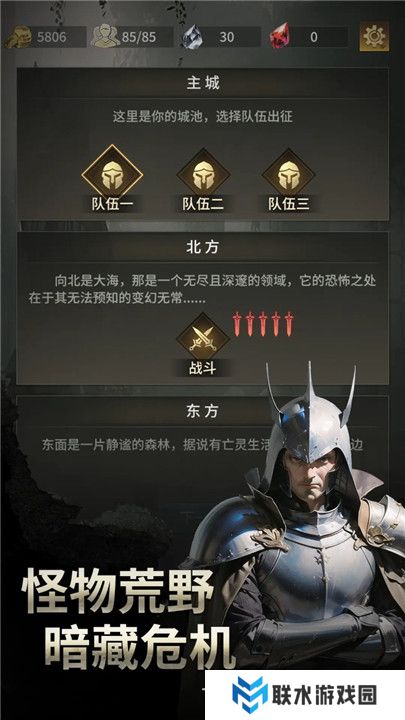Open settings with the gear icon
The width and height of the screenshot is (405, 720).
(x=374, y=36)
